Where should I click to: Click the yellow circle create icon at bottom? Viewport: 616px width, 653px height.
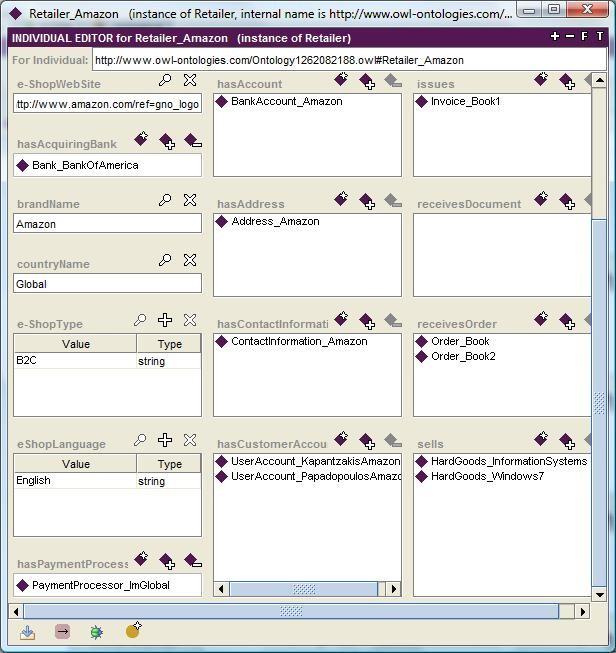coord(134,630)
